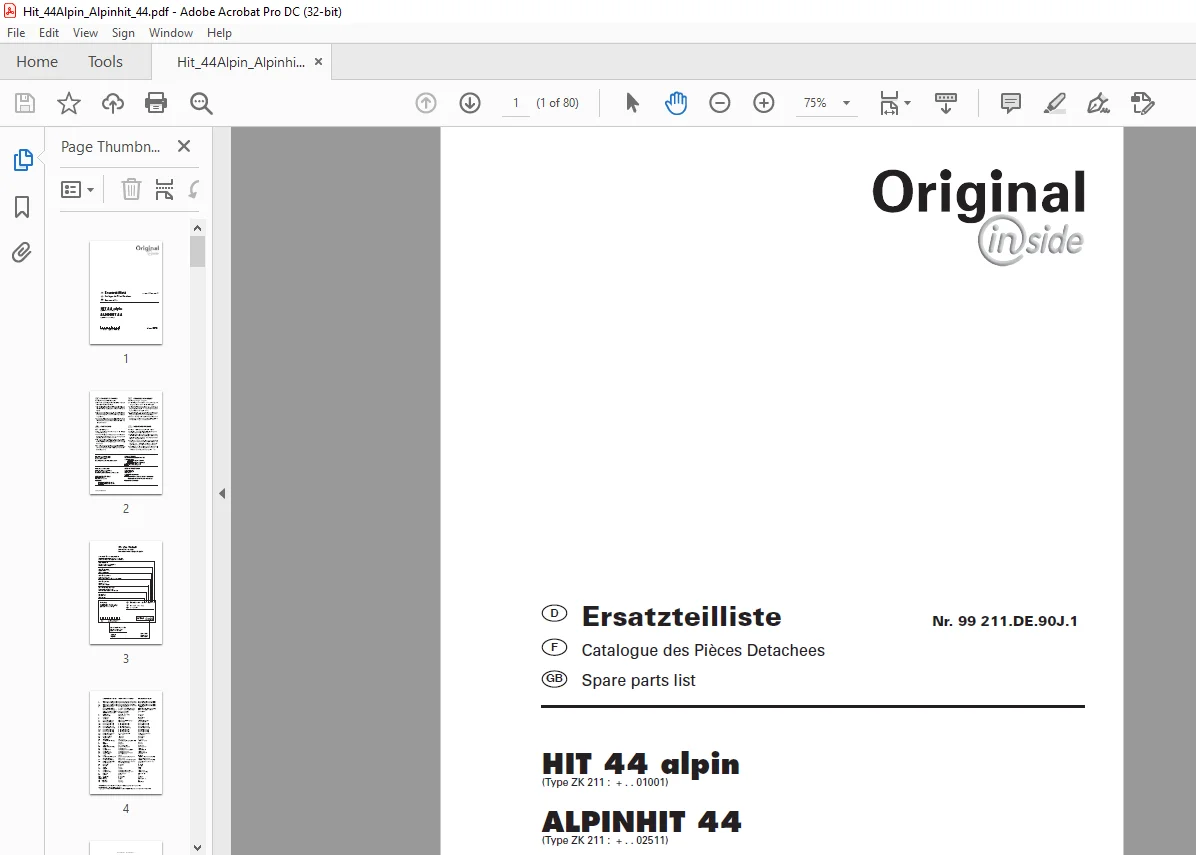
Task: Open thumbnails panel options menu
Action: tap(77, 189)
